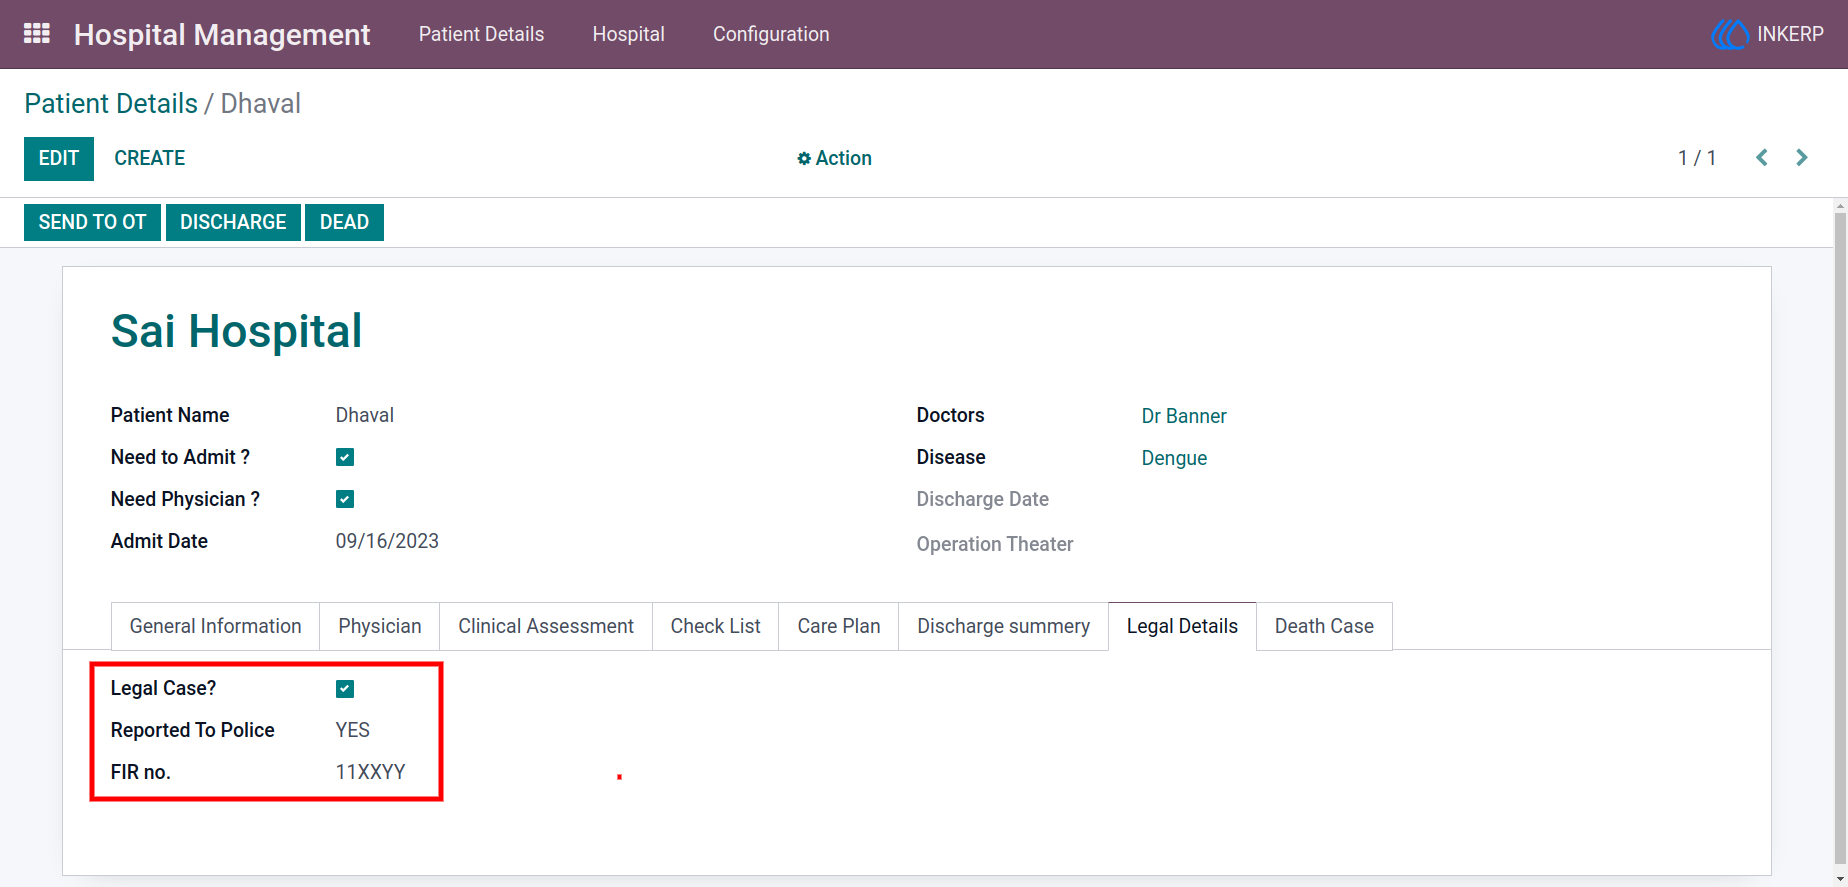
Task: Switch to the Care Plan tab
Action: [x=839, y=626]
